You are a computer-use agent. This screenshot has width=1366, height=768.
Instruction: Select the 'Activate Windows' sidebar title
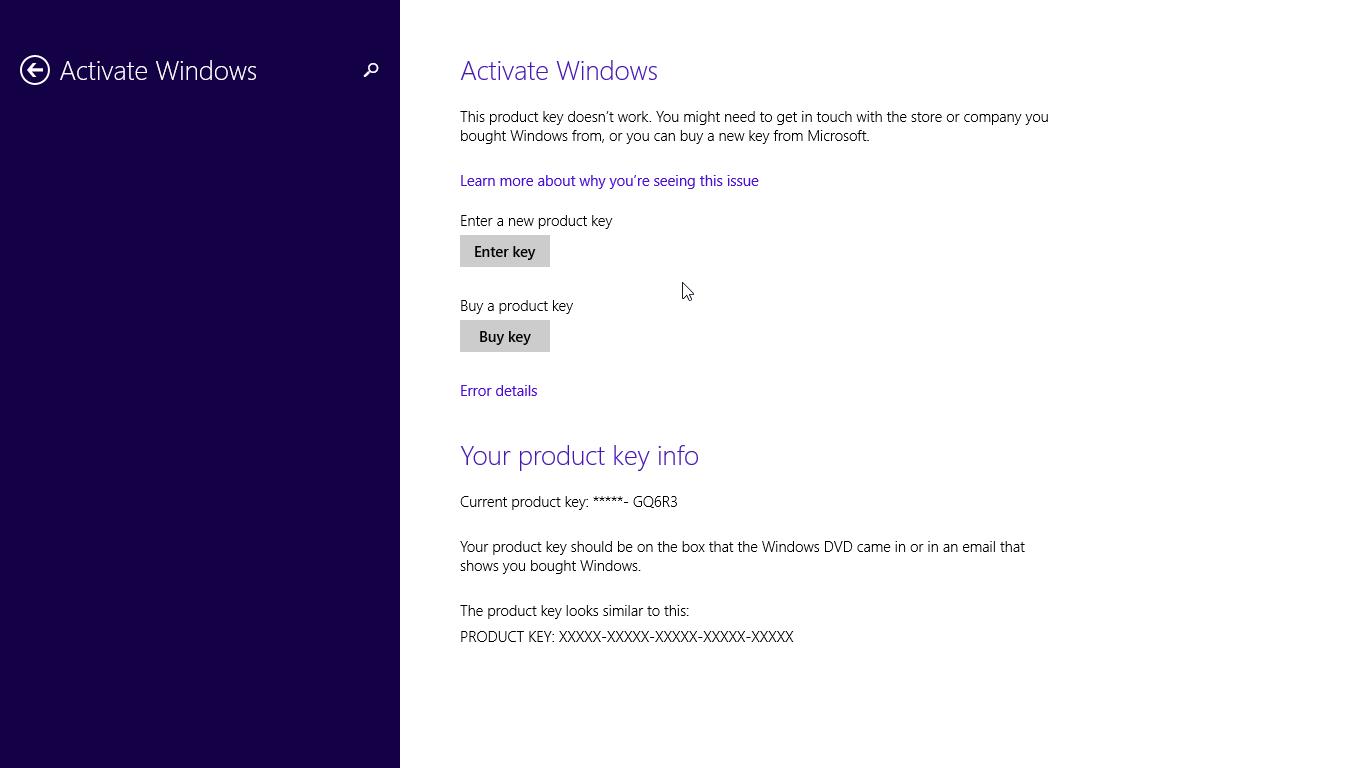coord(158,71)
